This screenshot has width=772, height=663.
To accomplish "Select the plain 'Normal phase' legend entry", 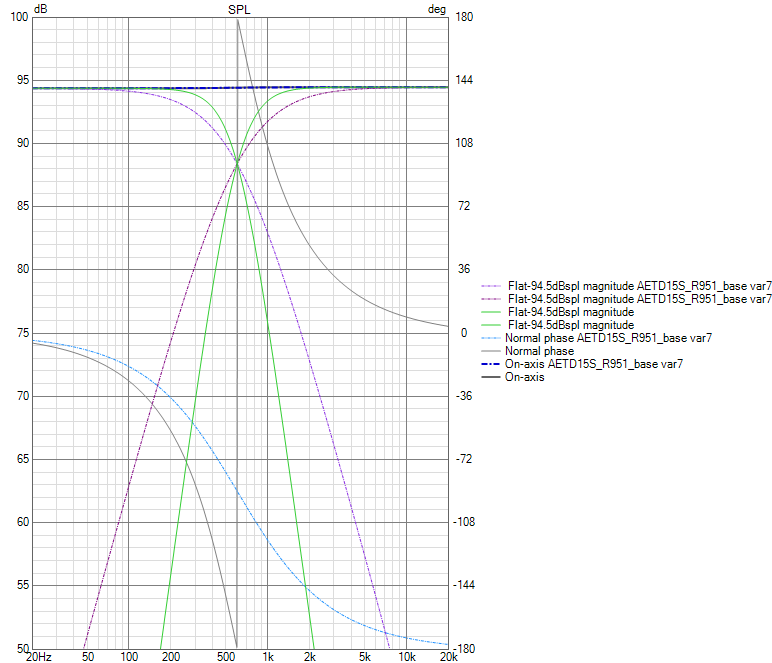I will pos(539,351).
